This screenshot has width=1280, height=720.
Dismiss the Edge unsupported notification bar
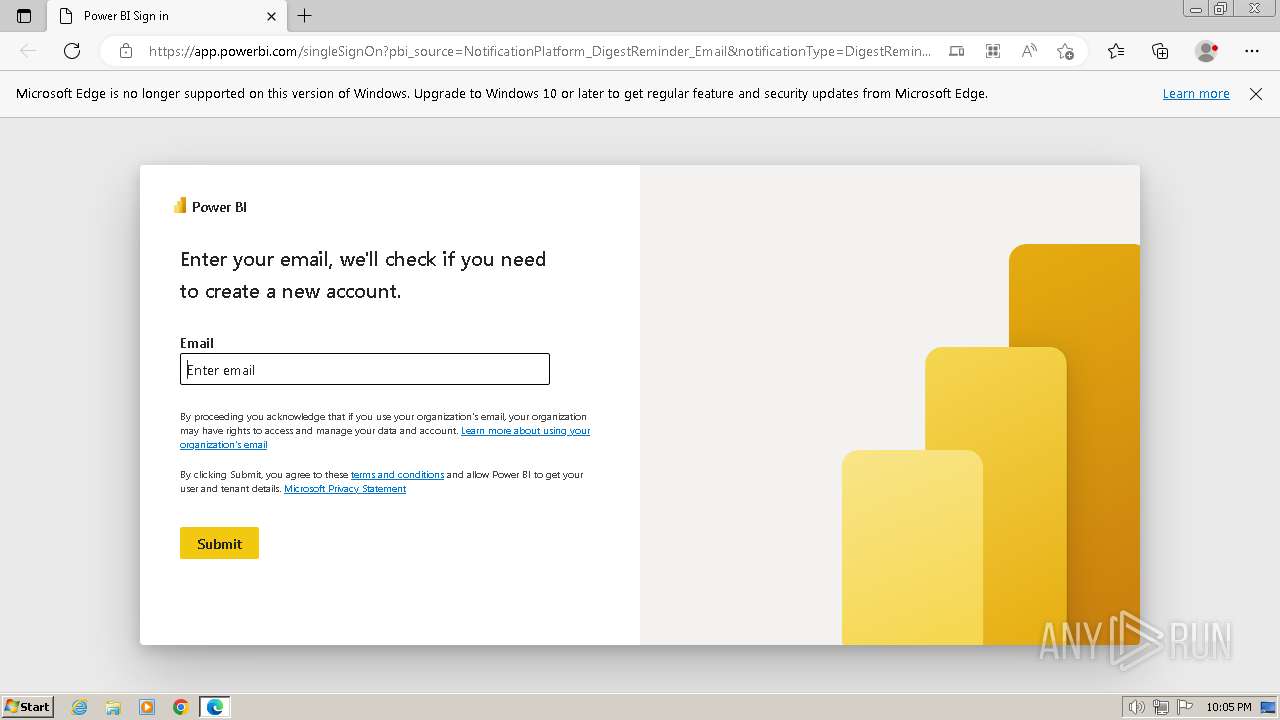point(1256,94)
